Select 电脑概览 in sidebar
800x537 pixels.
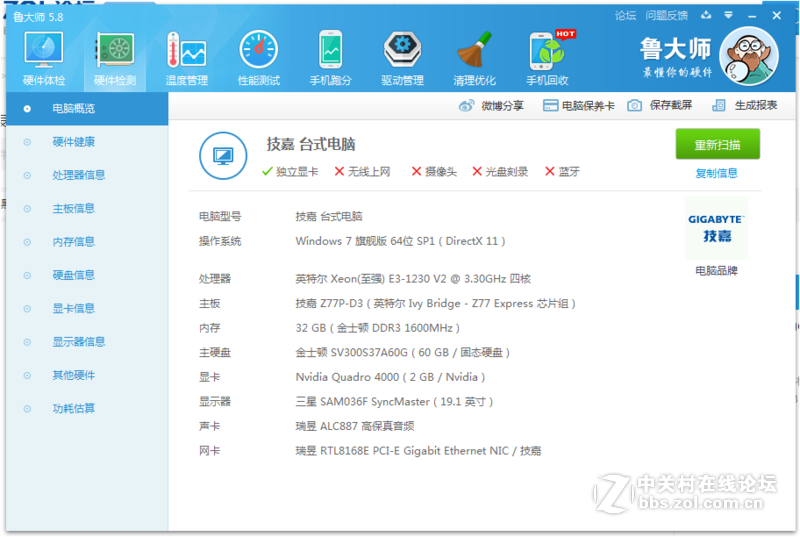[x=87, y=109]
